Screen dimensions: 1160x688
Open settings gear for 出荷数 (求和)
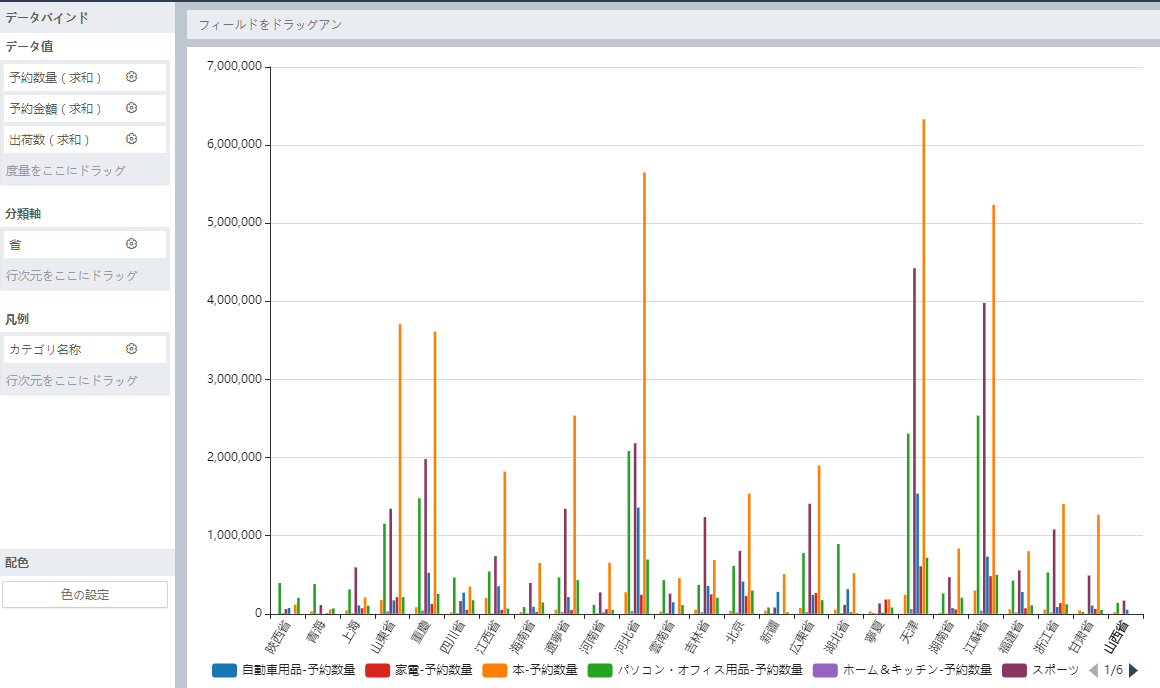132,139
